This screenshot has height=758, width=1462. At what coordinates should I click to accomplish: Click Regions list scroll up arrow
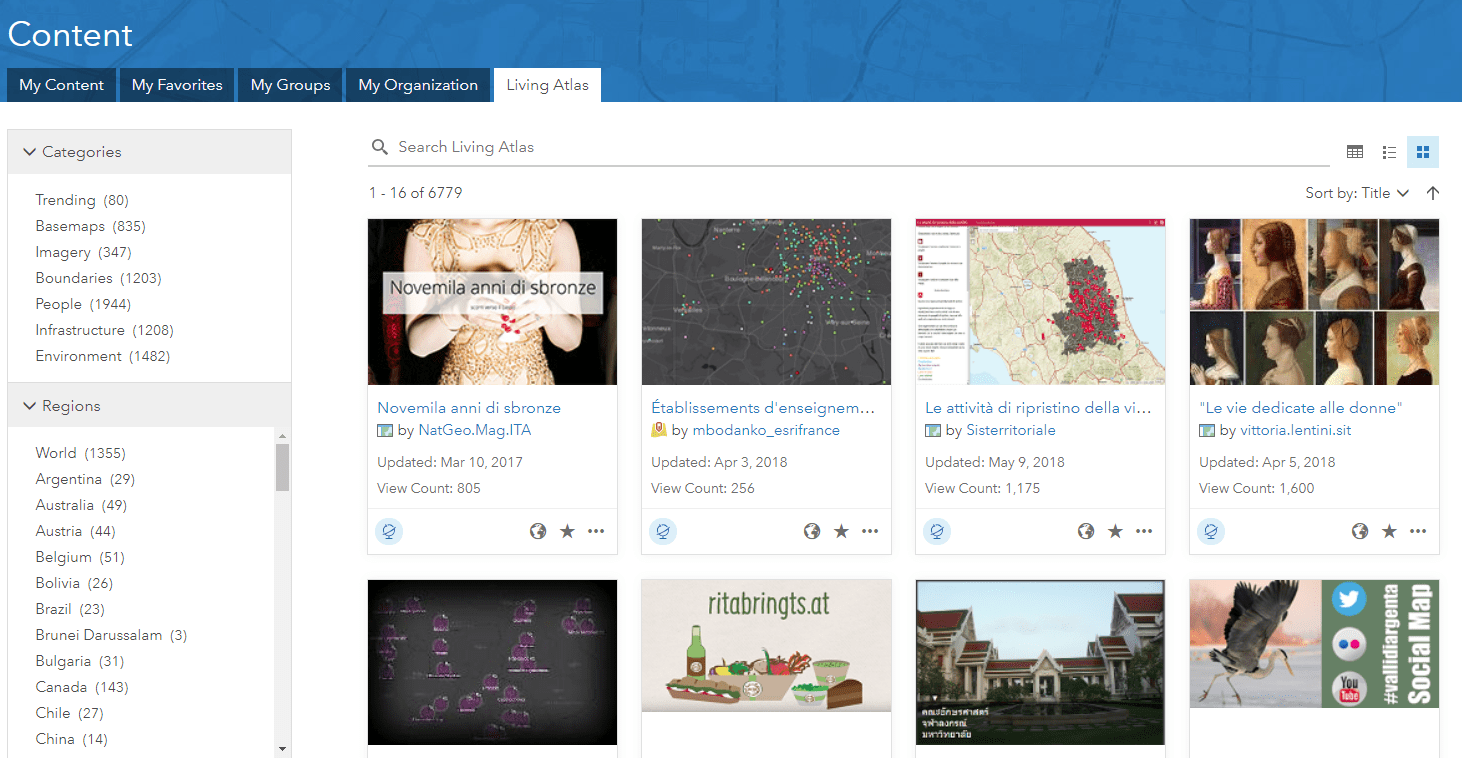tap(282, 436)
